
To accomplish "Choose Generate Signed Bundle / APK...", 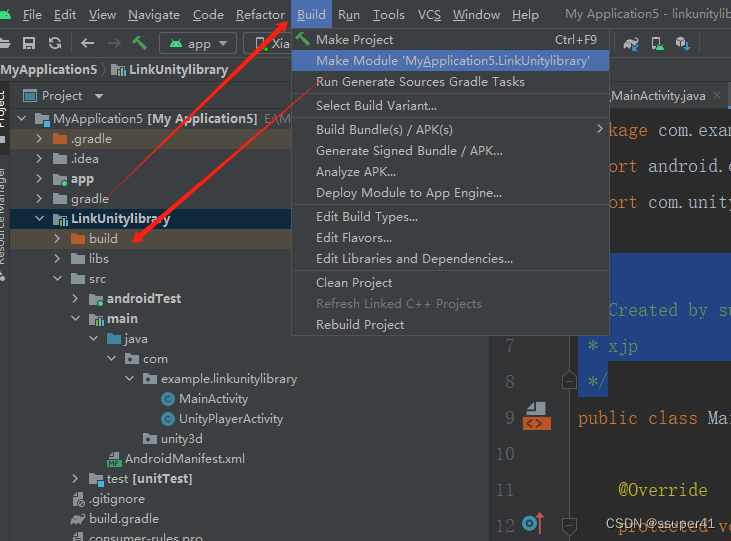I will 450,151.
